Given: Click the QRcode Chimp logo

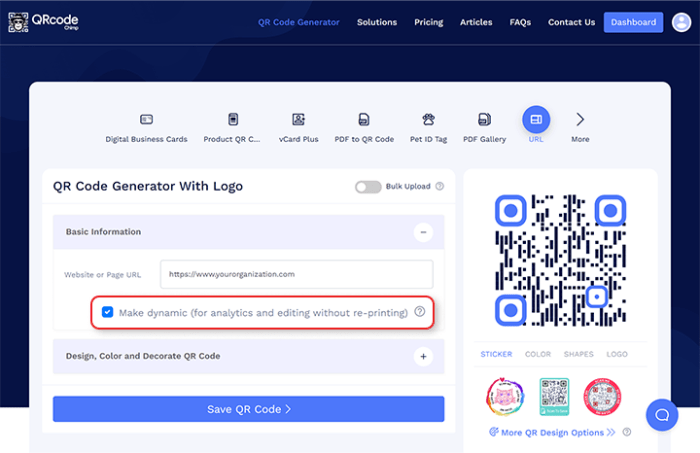Looking at the screenshot, I should [x=43, y=22].
